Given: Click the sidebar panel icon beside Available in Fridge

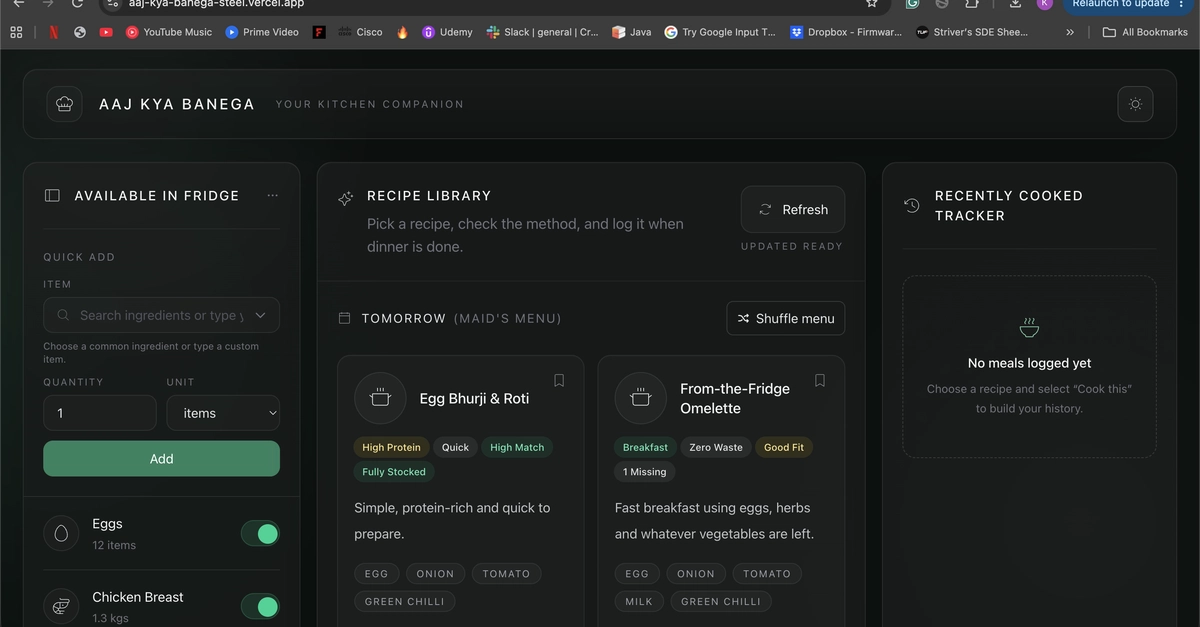Looking at the screenshot, I should [52, 196].
